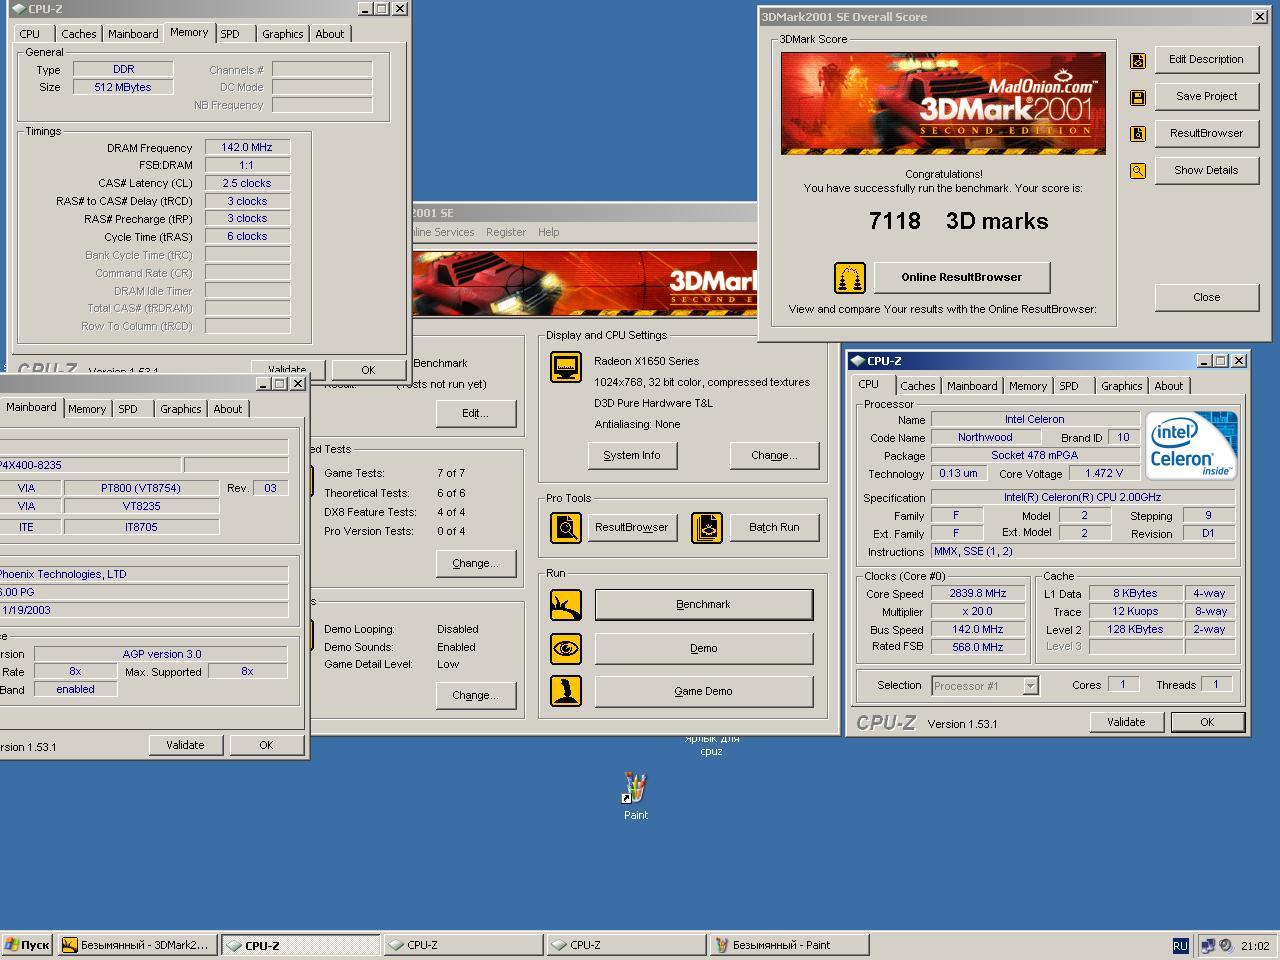Viewport: 1280px width, 960px height.
Task: Click Change in Display and CPU Settings
Action: pyautogui.click(x=774, y=455)
